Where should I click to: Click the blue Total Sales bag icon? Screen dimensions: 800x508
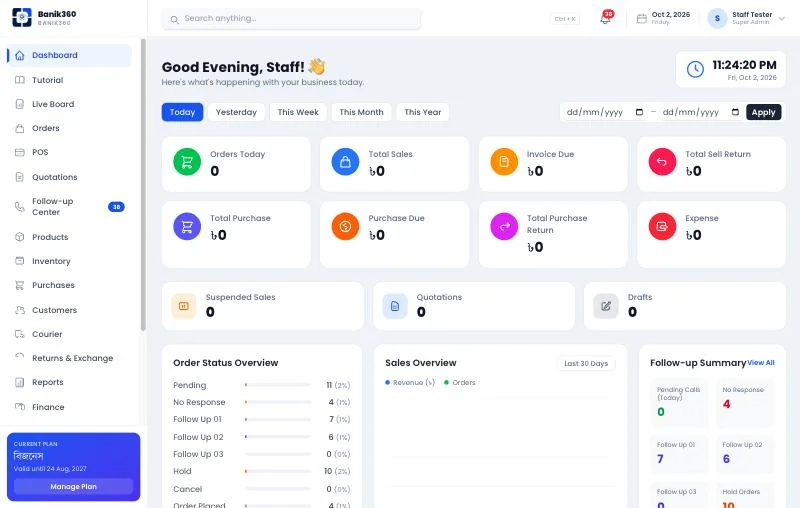click(x=345, y=162)
